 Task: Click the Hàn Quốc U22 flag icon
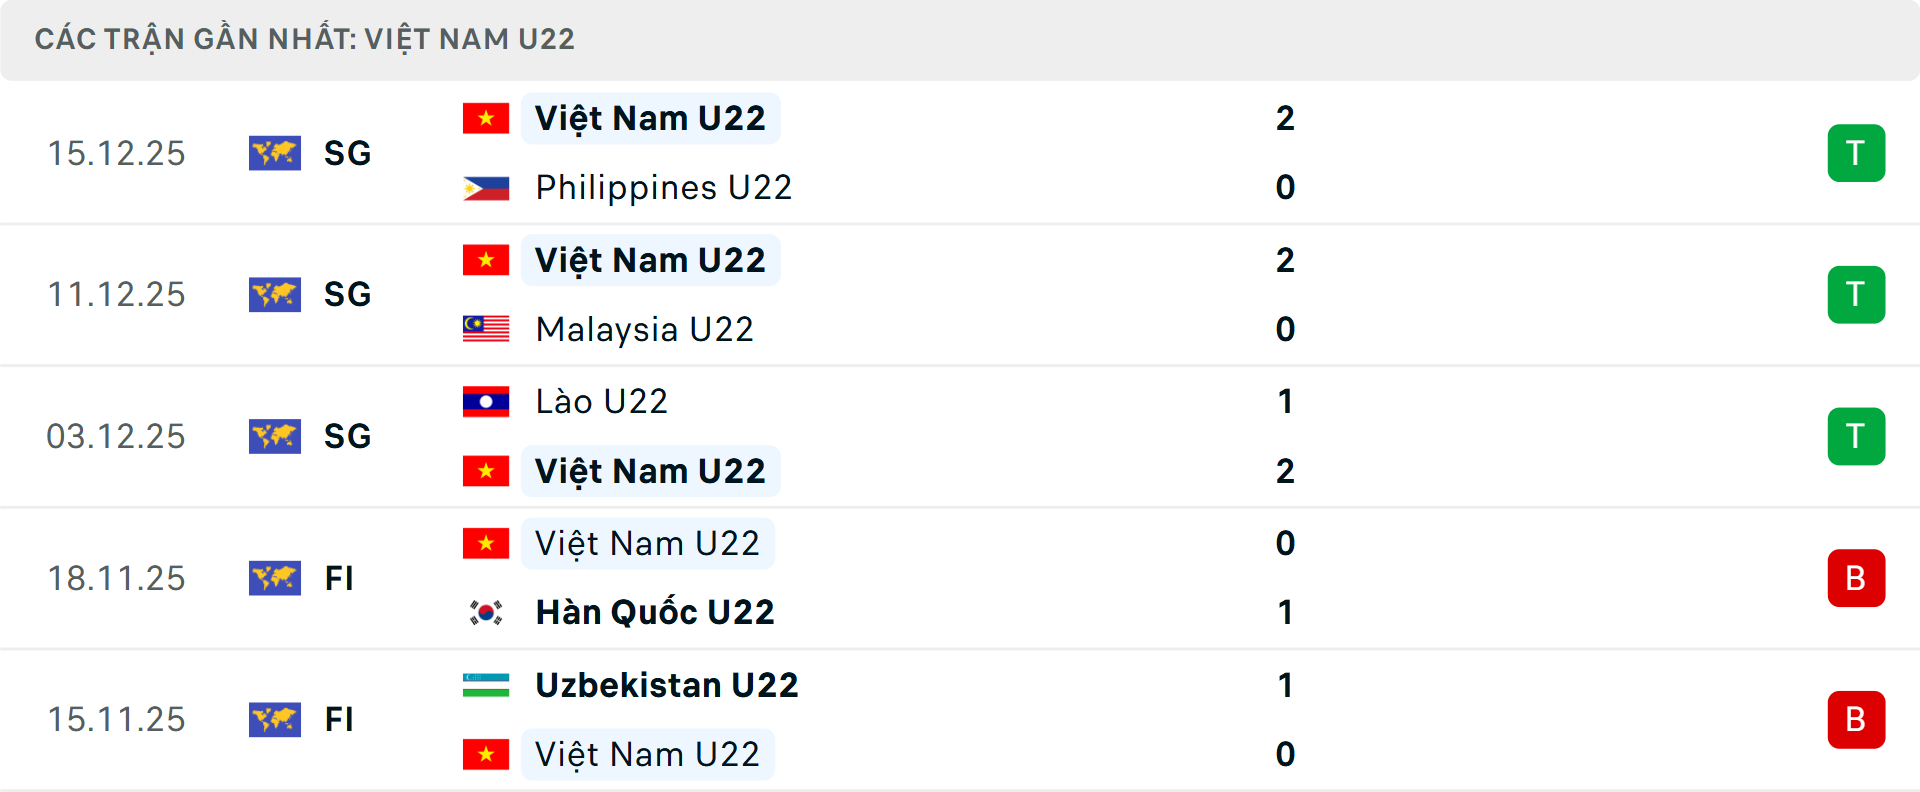(x=486, y=611)
